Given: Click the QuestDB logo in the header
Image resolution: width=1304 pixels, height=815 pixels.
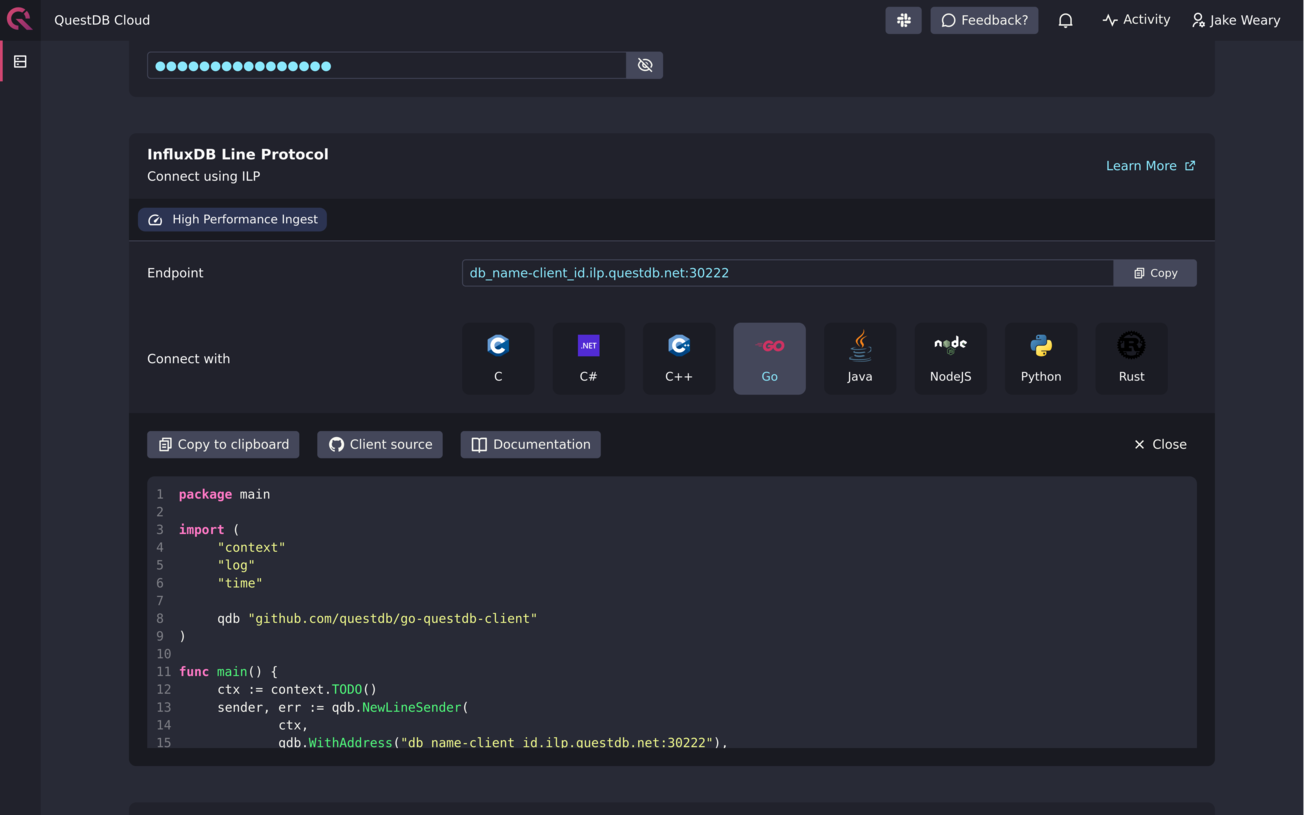Looking at the screenshot, I should tap(19, 19).
